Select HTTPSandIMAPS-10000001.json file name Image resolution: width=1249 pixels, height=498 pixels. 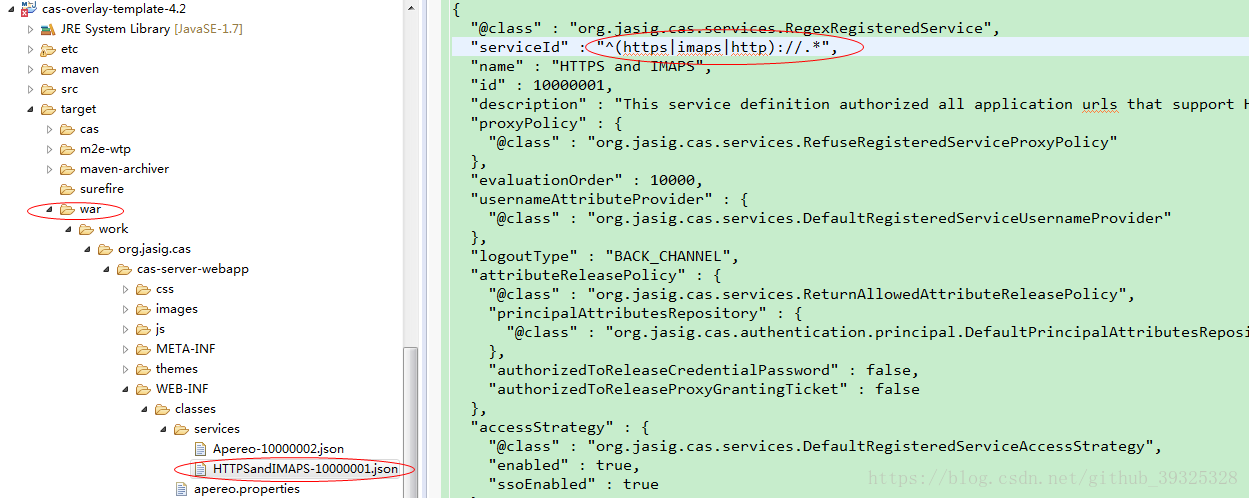pos(305,469)
